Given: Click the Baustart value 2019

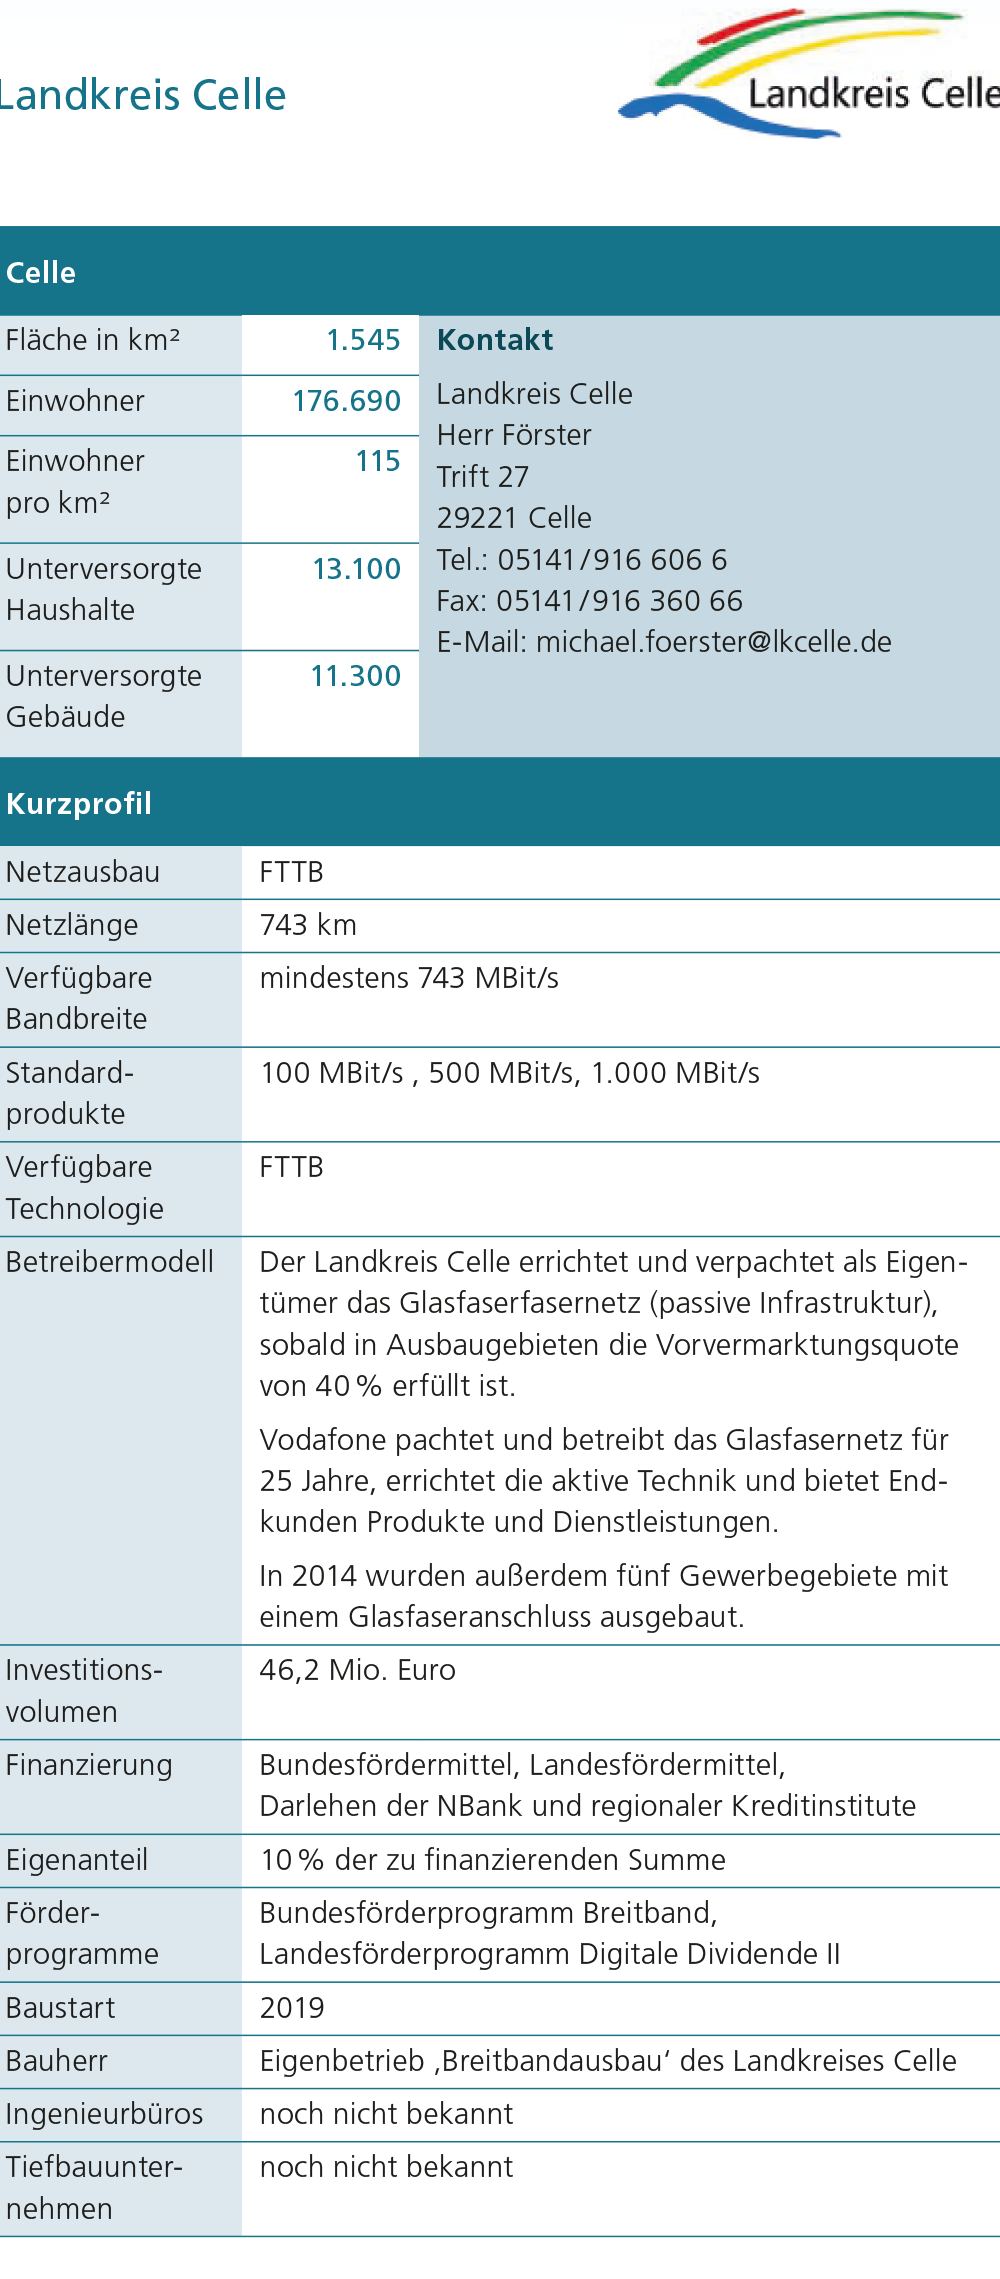Looking at the screenshot, I should click(x=292, y=2008).
